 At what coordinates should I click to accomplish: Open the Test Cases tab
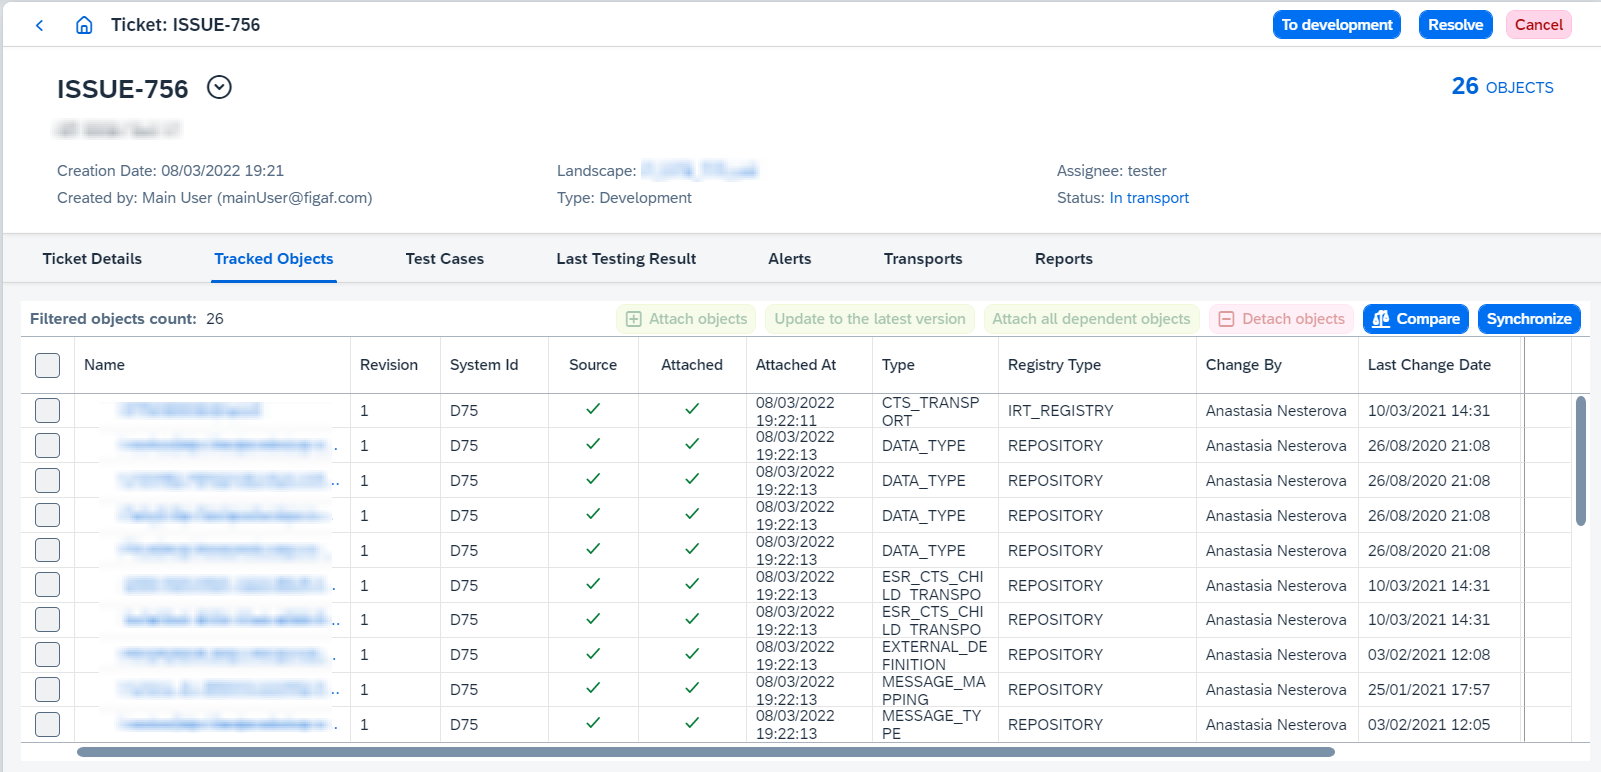coord(445,259)
